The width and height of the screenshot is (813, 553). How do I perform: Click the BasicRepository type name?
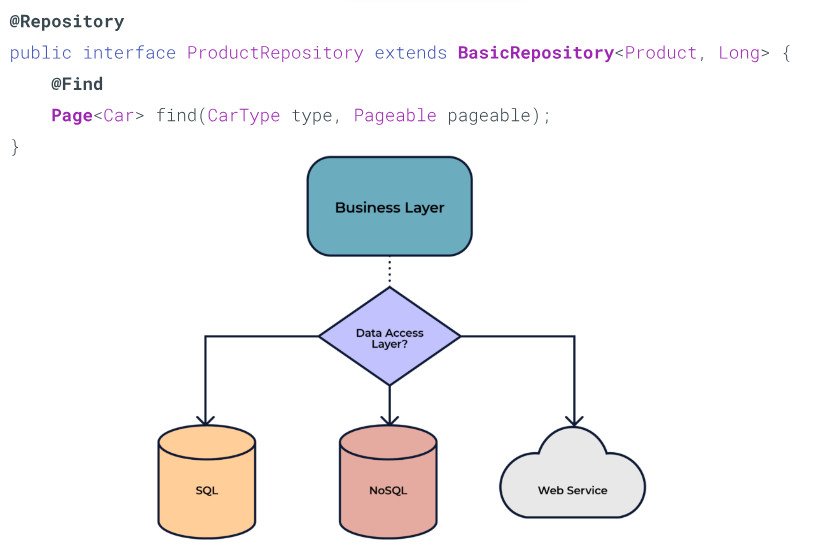(x=536, y=53)
